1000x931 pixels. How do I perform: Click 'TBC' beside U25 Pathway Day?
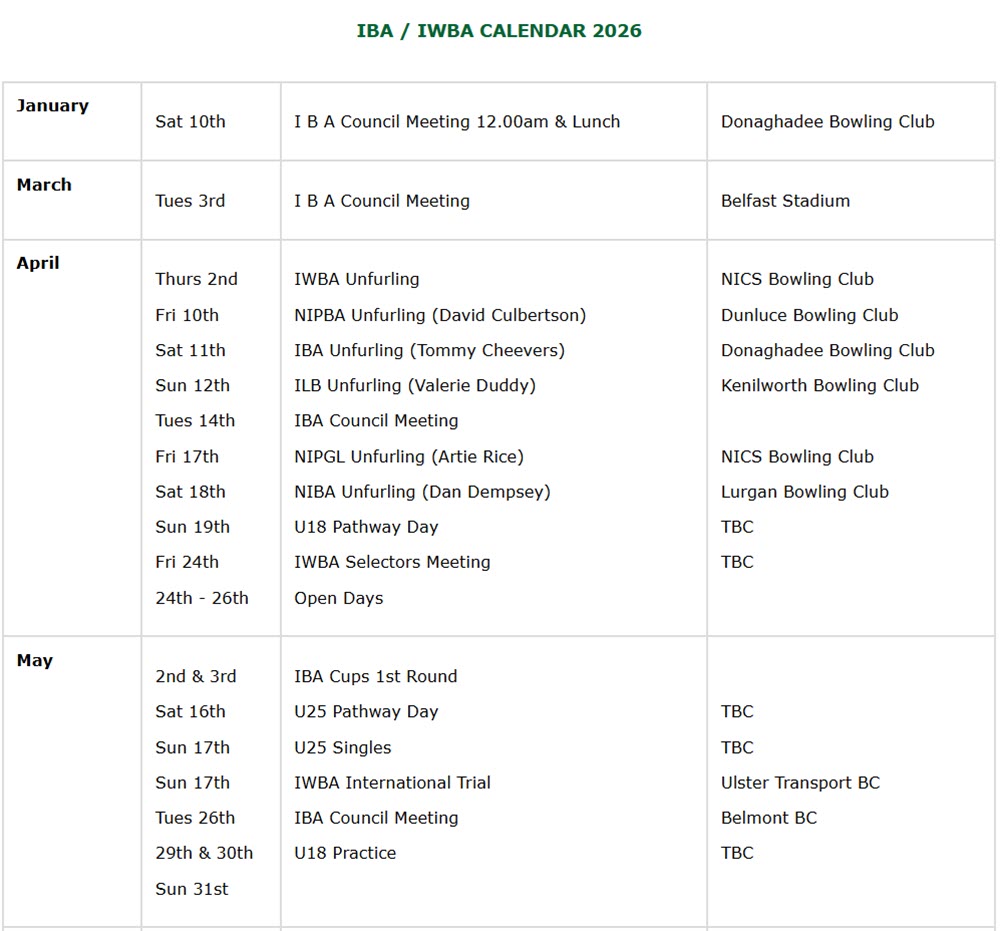[737, 712]
